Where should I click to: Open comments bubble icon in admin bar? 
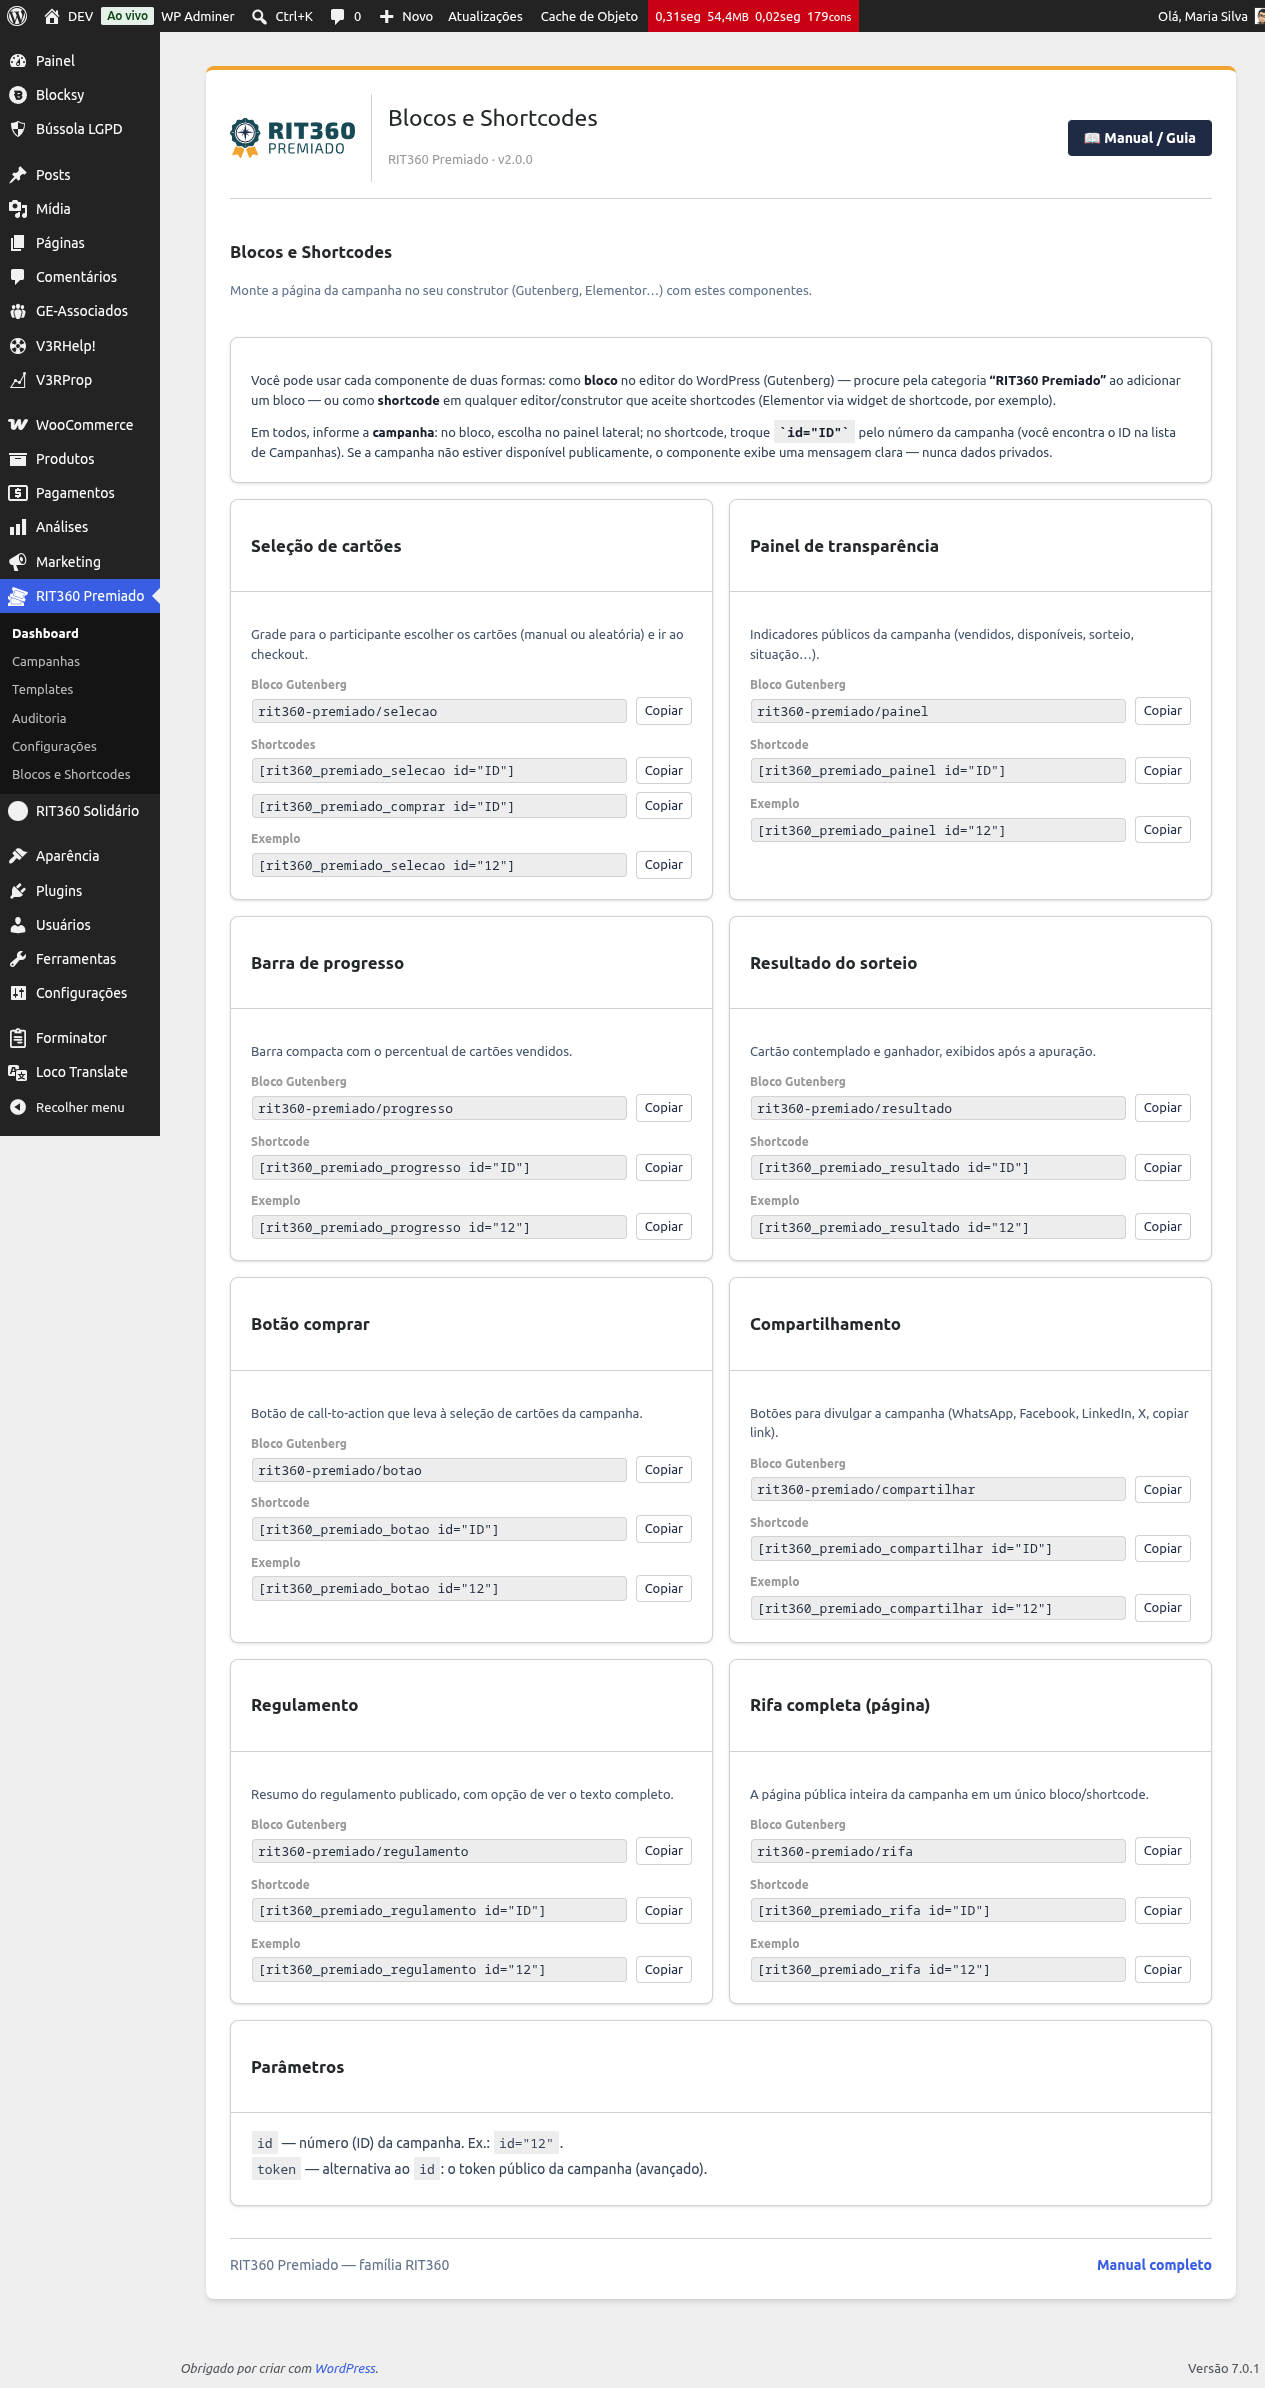338,16
